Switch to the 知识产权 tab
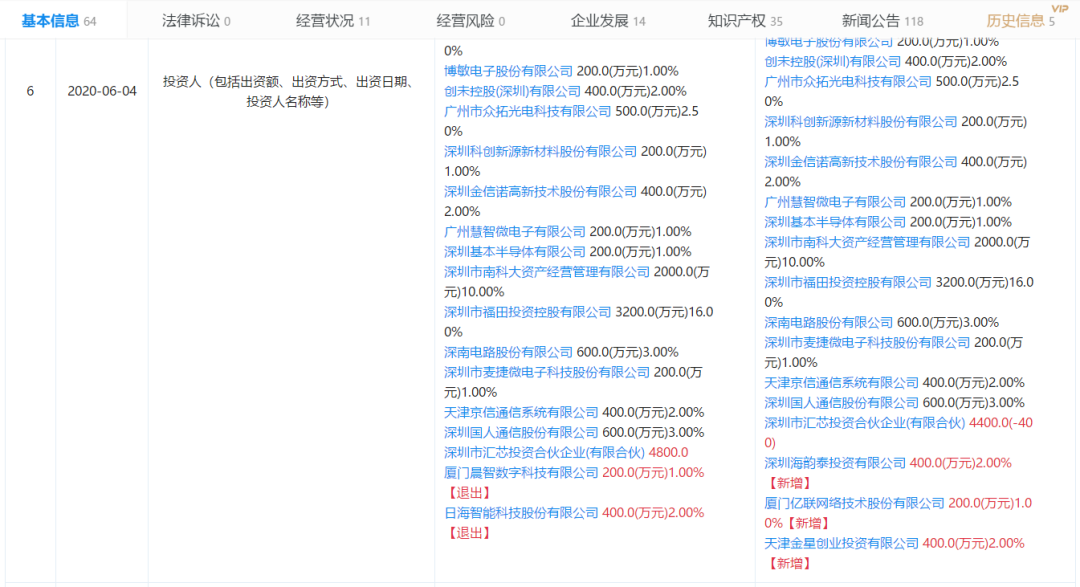The image size is (1080, 587). pos(745,21)
